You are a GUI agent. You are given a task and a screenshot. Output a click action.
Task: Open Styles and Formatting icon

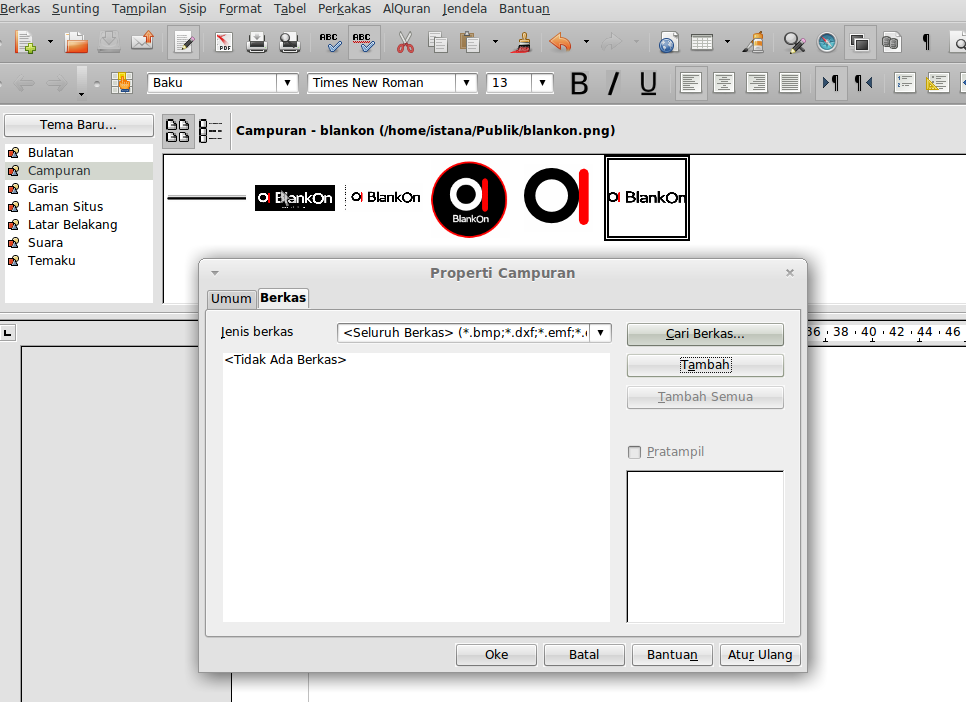click(x=121, y=83)
